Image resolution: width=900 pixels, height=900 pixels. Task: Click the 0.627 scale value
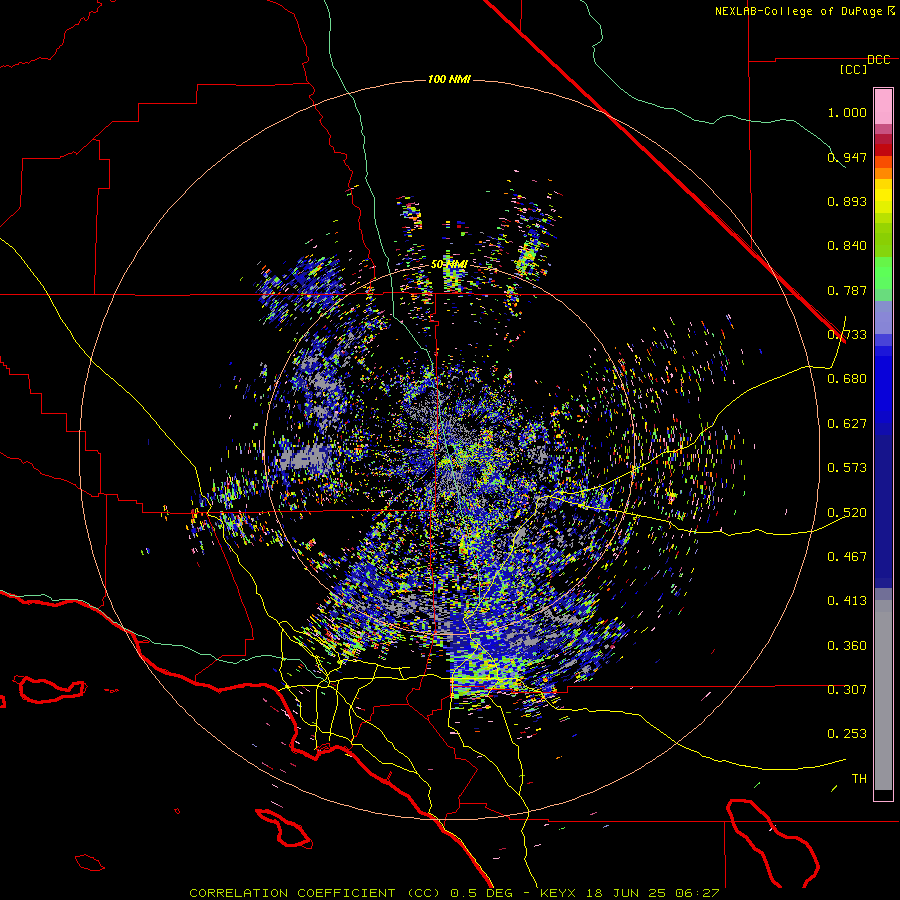tap(847, 424)
